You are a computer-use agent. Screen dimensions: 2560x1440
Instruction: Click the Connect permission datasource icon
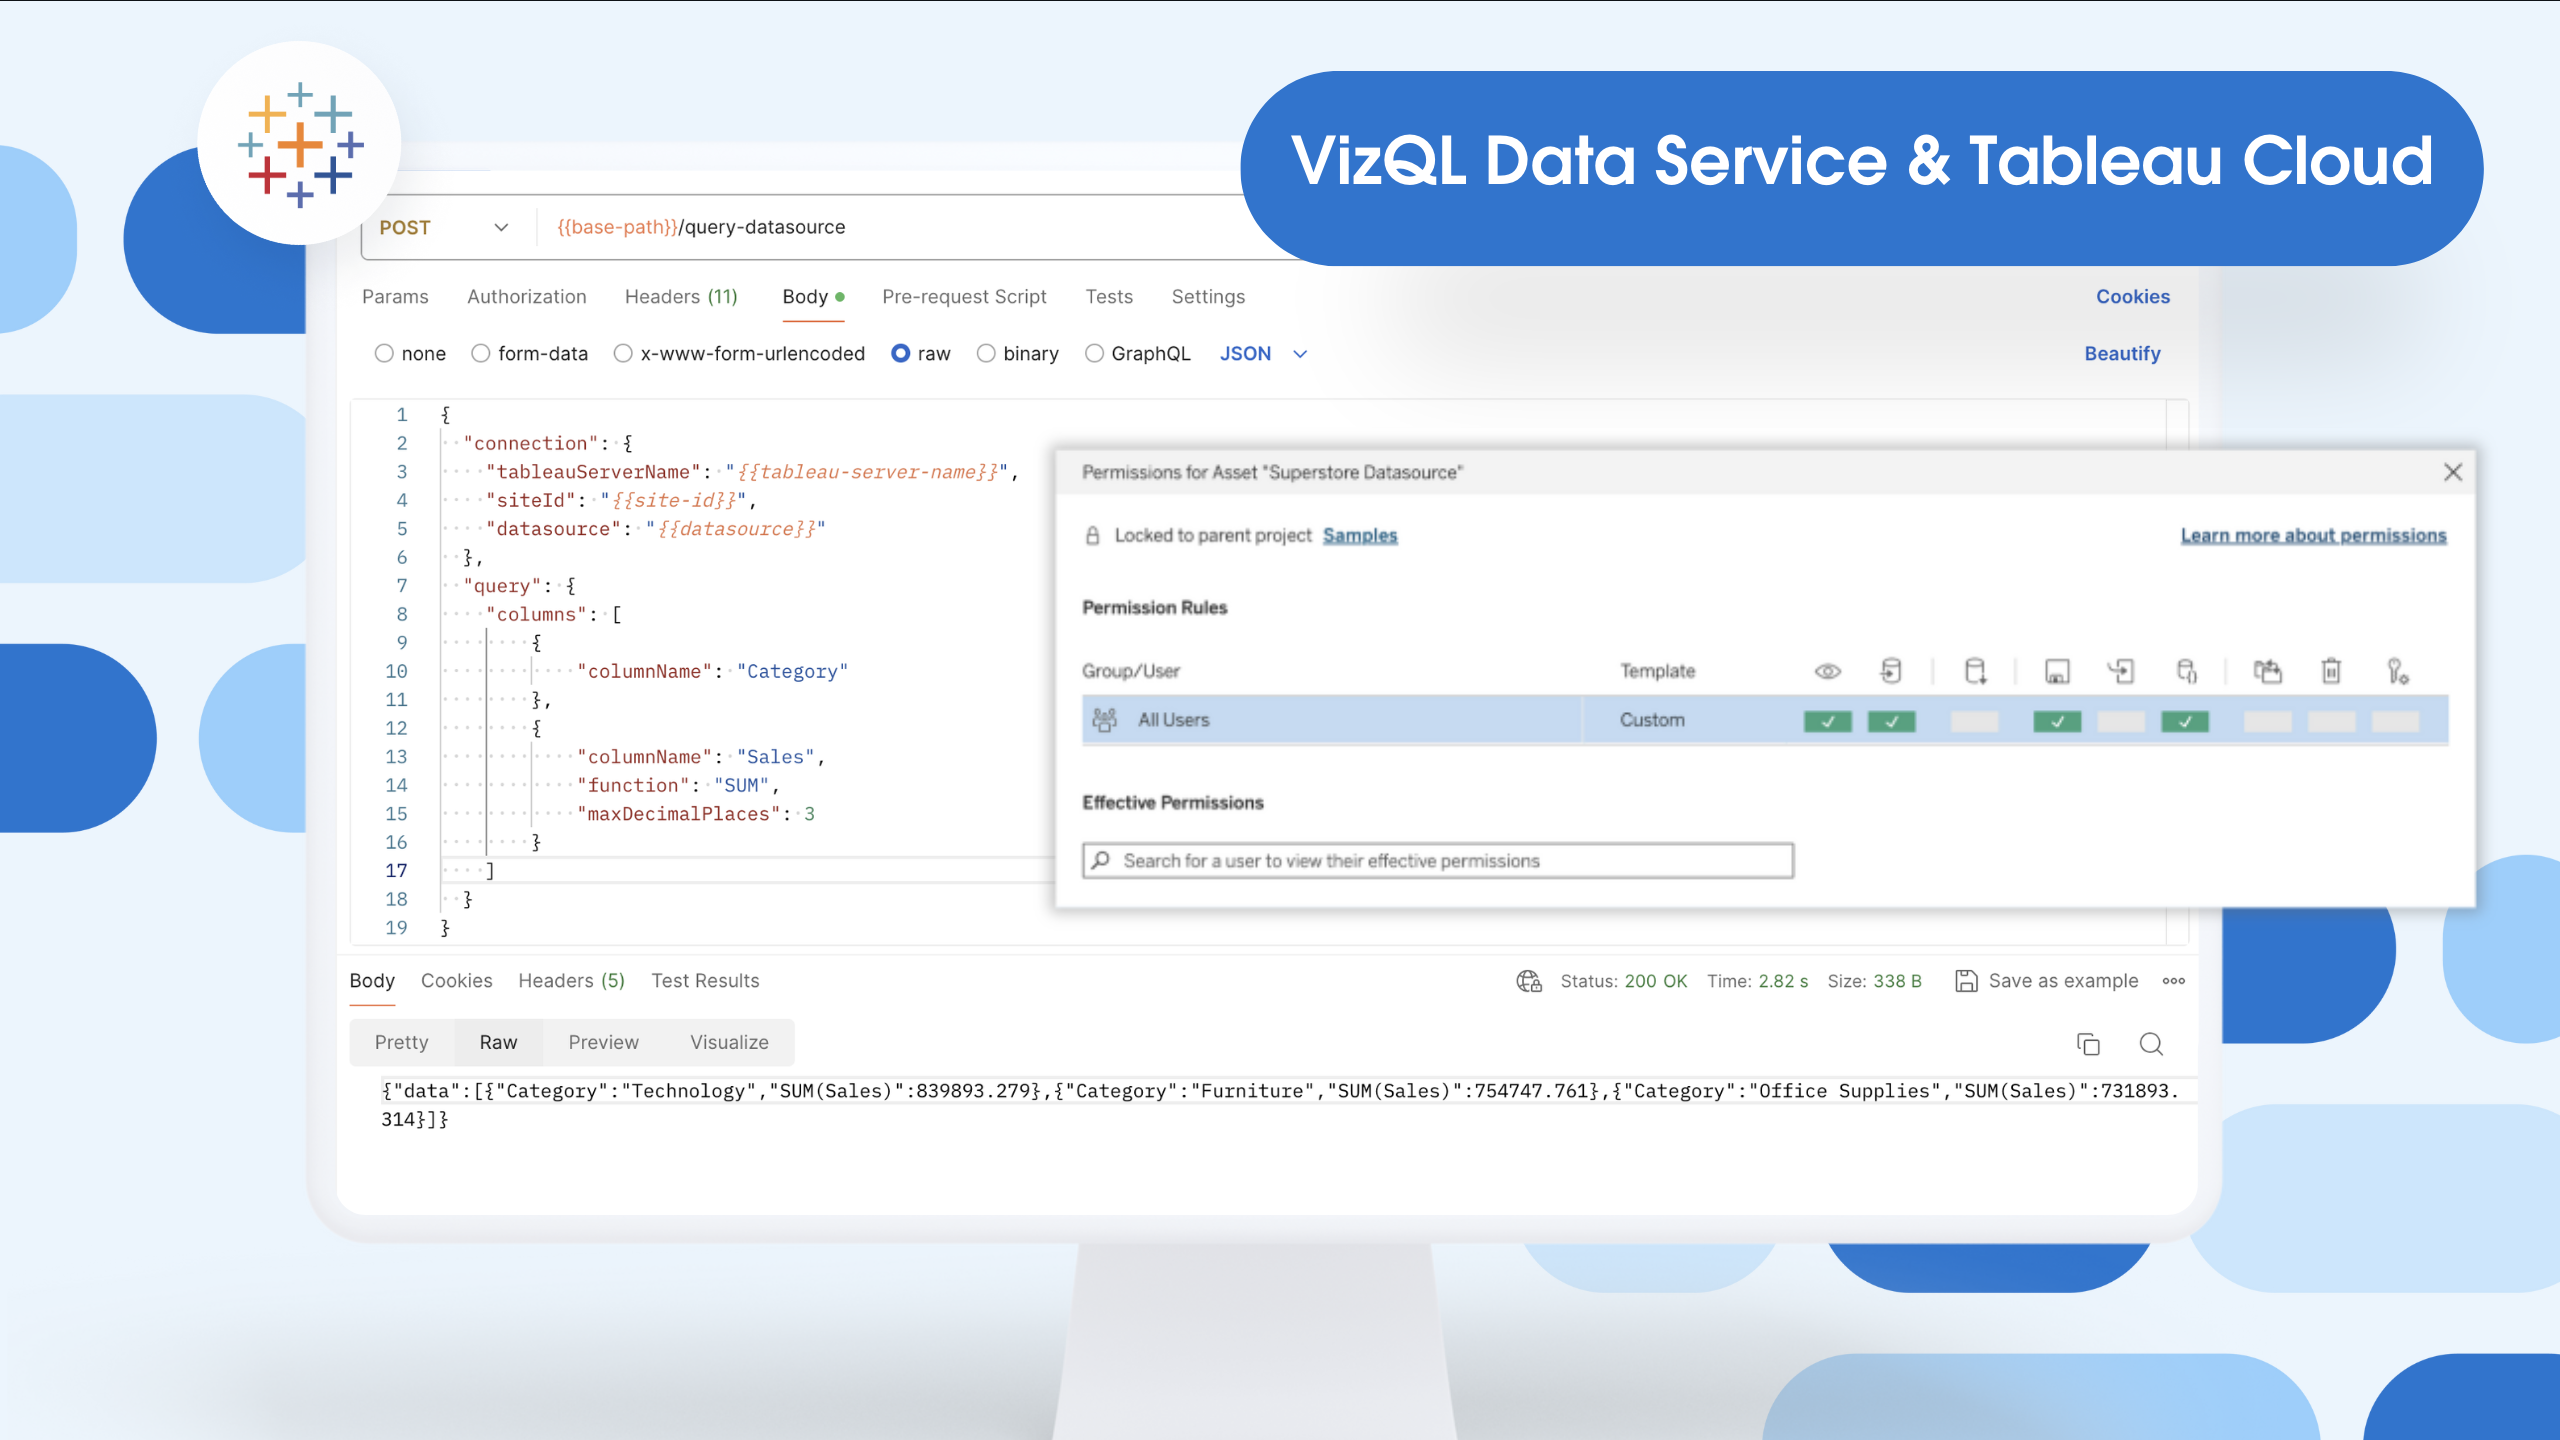tap(1891, 671)
